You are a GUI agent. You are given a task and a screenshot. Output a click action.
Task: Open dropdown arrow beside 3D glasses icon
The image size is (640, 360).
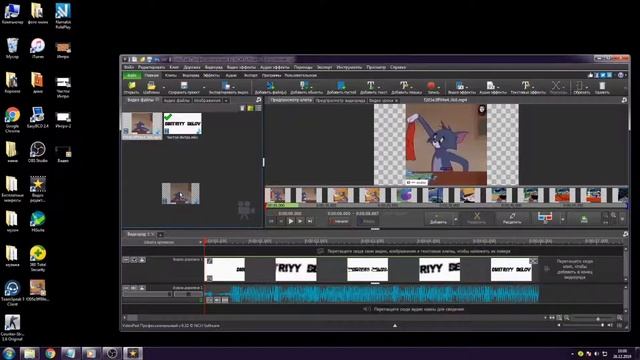(x=562, y=219)
